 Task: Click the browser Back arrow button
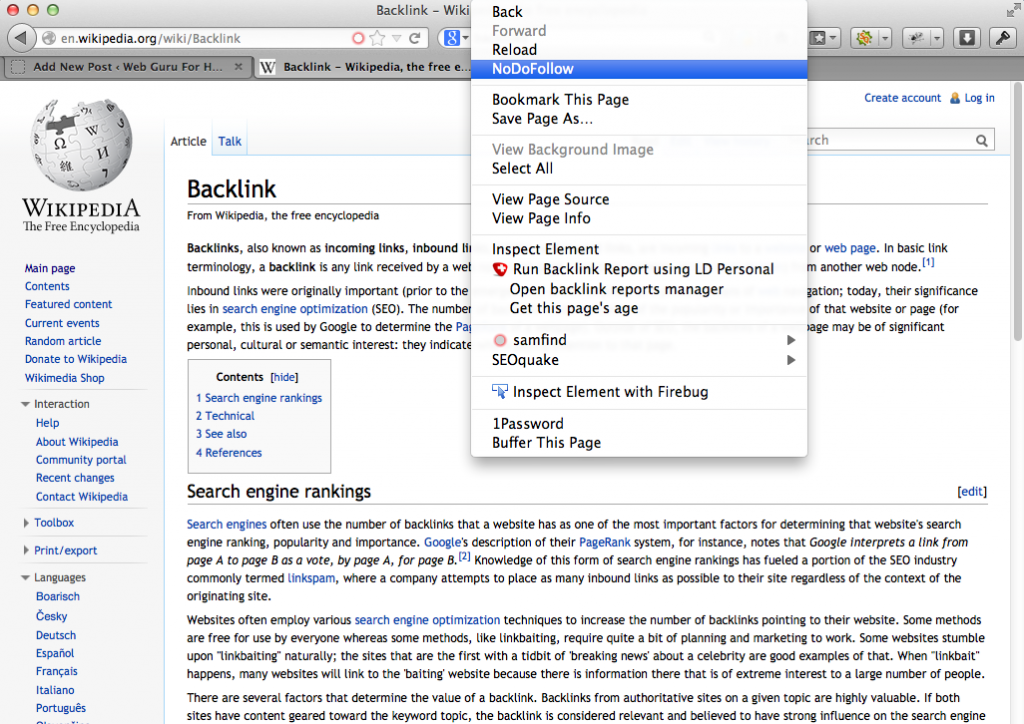point(21,38)
